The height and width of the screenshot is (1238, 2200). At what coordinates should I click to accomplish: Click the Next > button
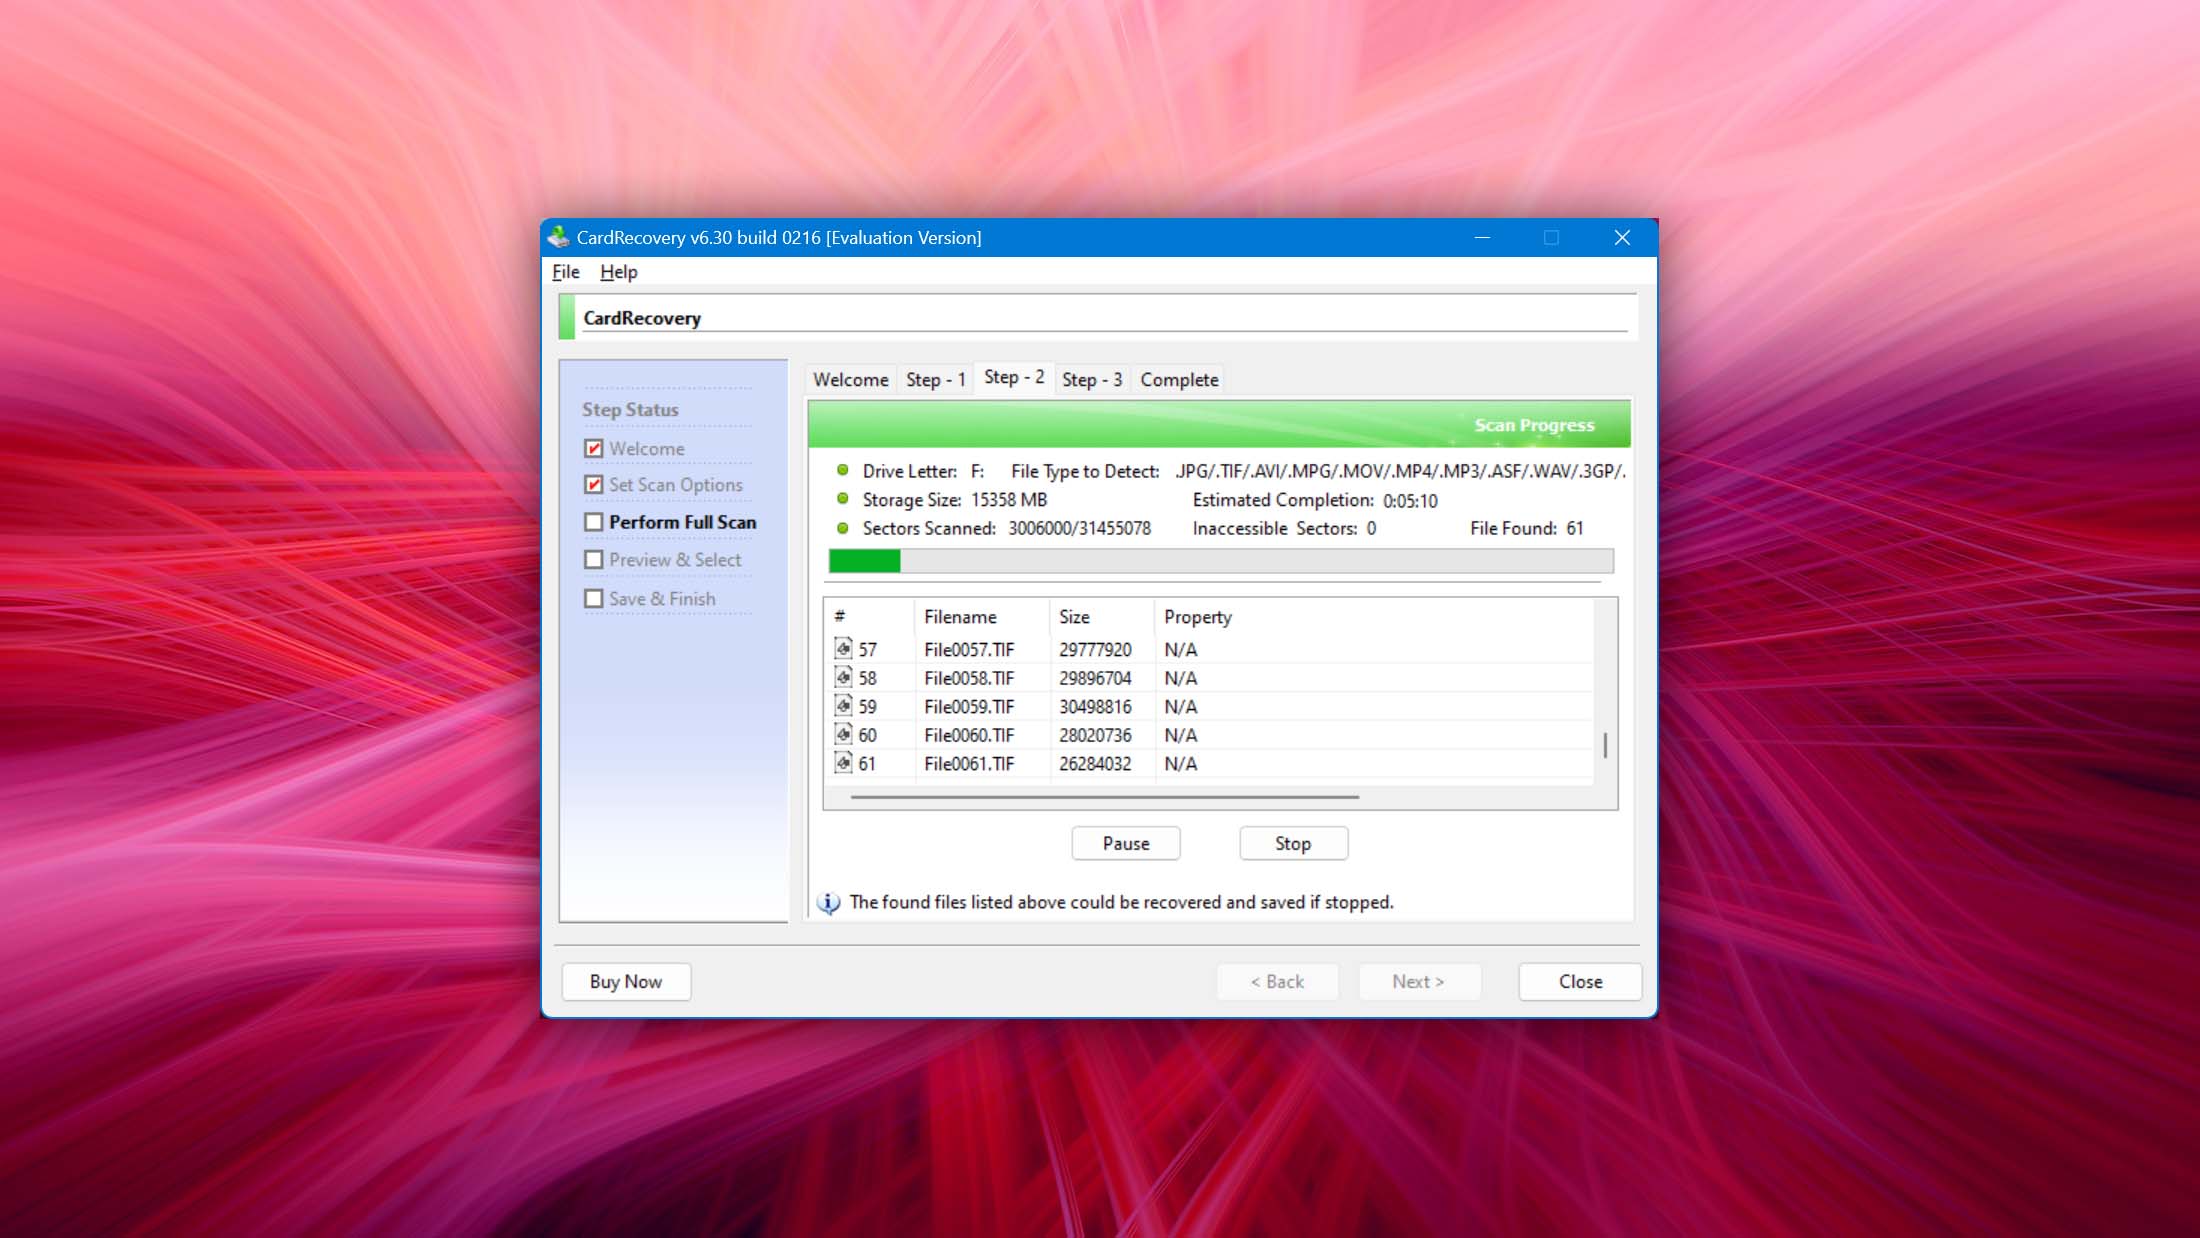coord(1419,982)
